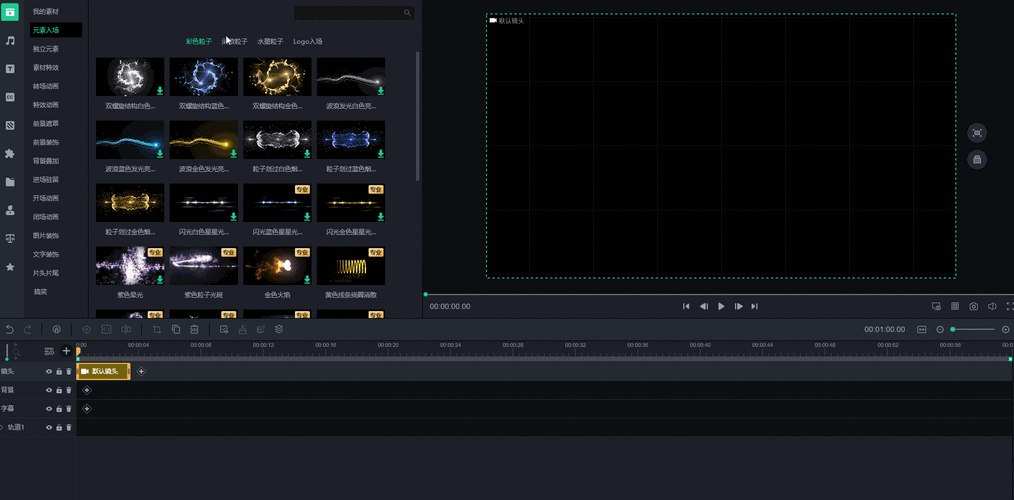Click the preview progress bar
This screenshot has width=1014, height=500.
[x=718, y=294]
